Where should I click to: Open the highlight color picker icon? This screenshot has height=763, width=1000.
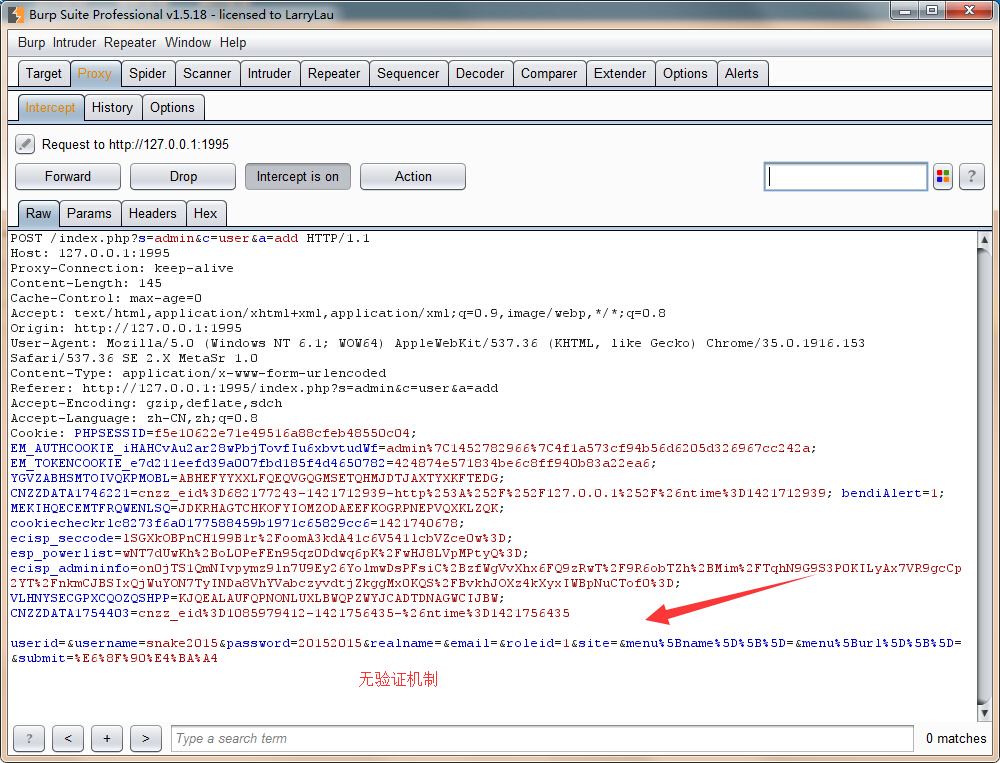point(943,177)
